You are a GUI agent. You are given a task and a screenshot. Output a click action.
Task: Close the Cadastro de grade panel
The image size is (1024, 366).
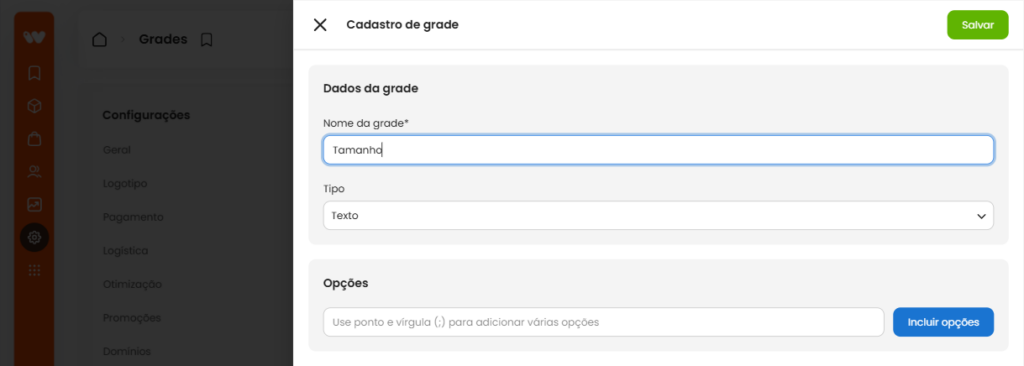[x=320, y=25]
